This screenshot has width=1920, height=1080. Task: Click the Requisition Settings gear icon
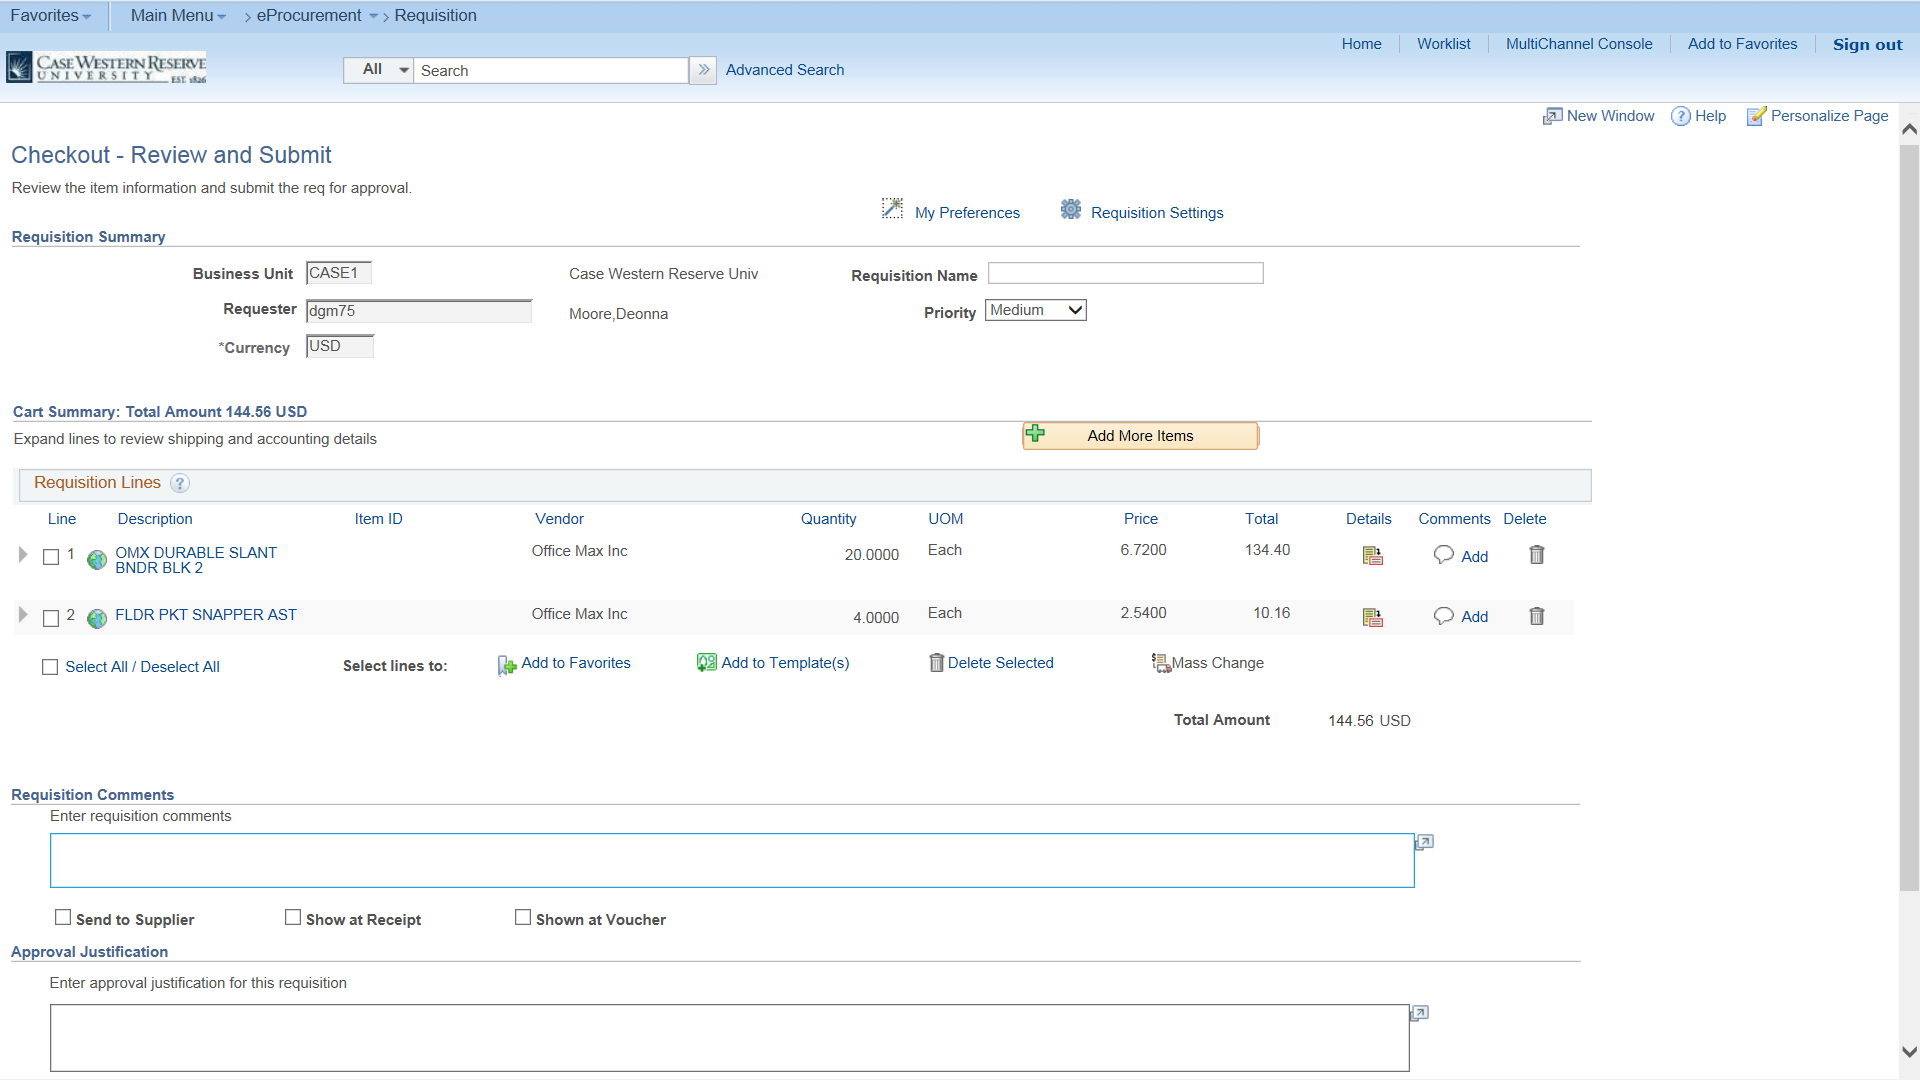point(1070,210)
